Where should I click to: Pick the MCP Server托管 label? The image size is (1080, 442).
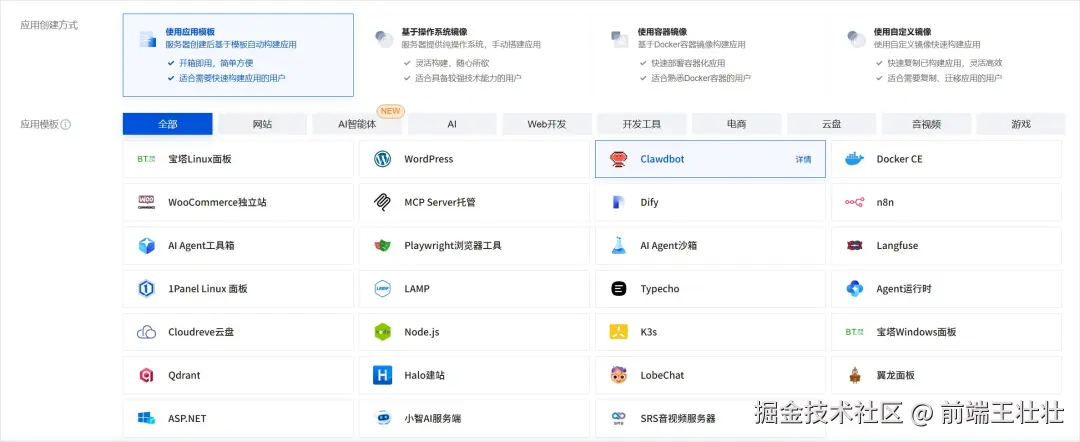(x=439, y=202)
